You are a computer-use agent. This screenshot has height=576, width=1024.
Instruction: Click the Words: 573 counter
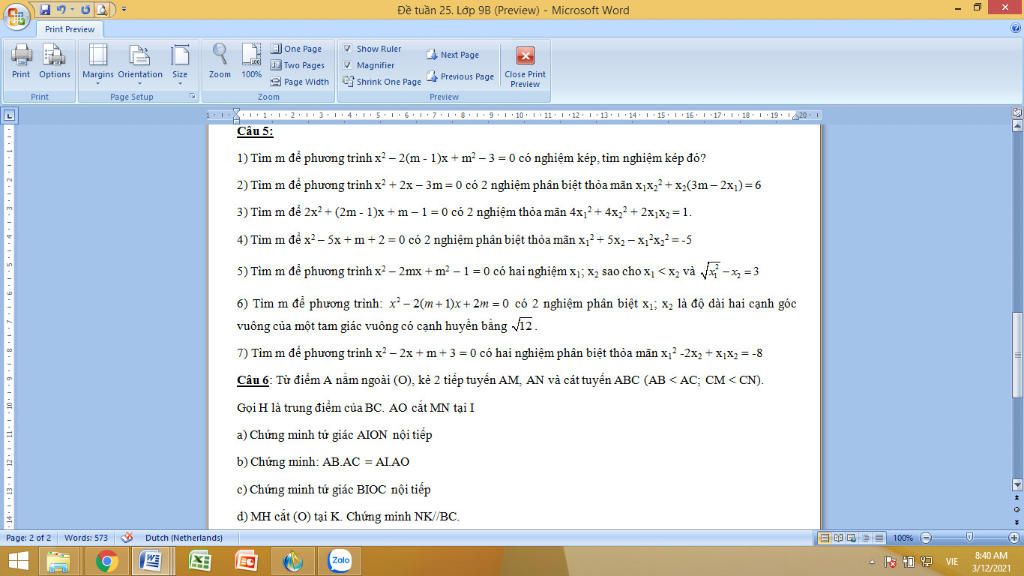pos(86,538)
